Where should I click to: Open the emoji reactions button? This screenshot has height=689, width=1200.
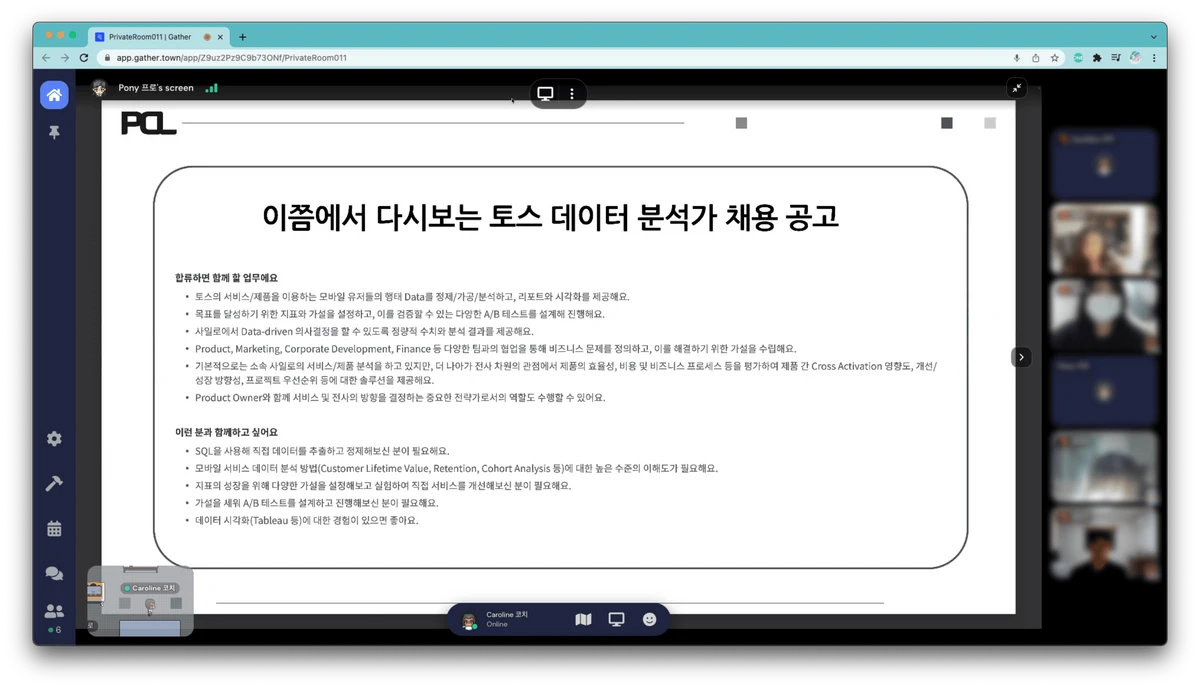(649, 620)
